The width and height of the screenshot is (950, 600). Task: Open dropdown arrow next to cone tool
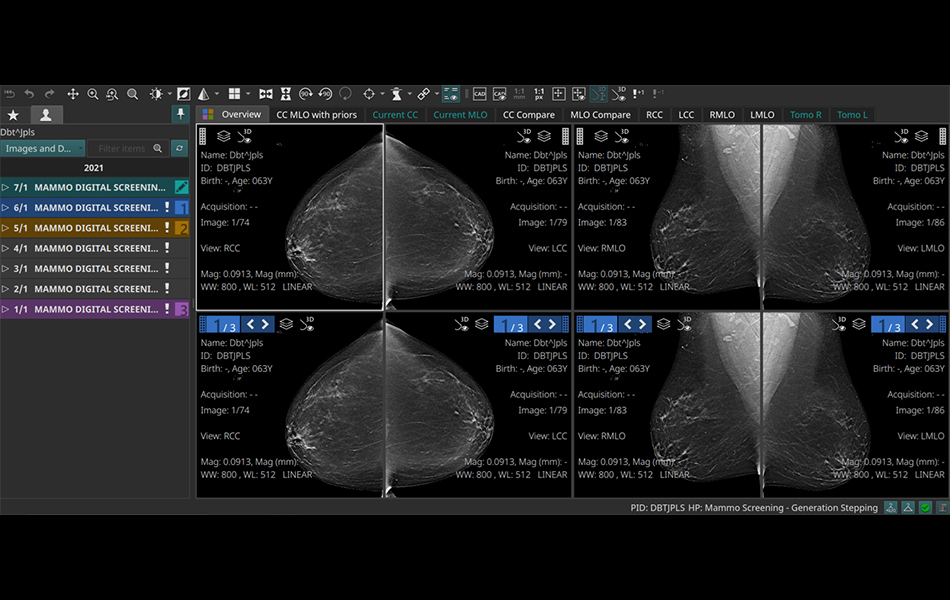(217, 94)
